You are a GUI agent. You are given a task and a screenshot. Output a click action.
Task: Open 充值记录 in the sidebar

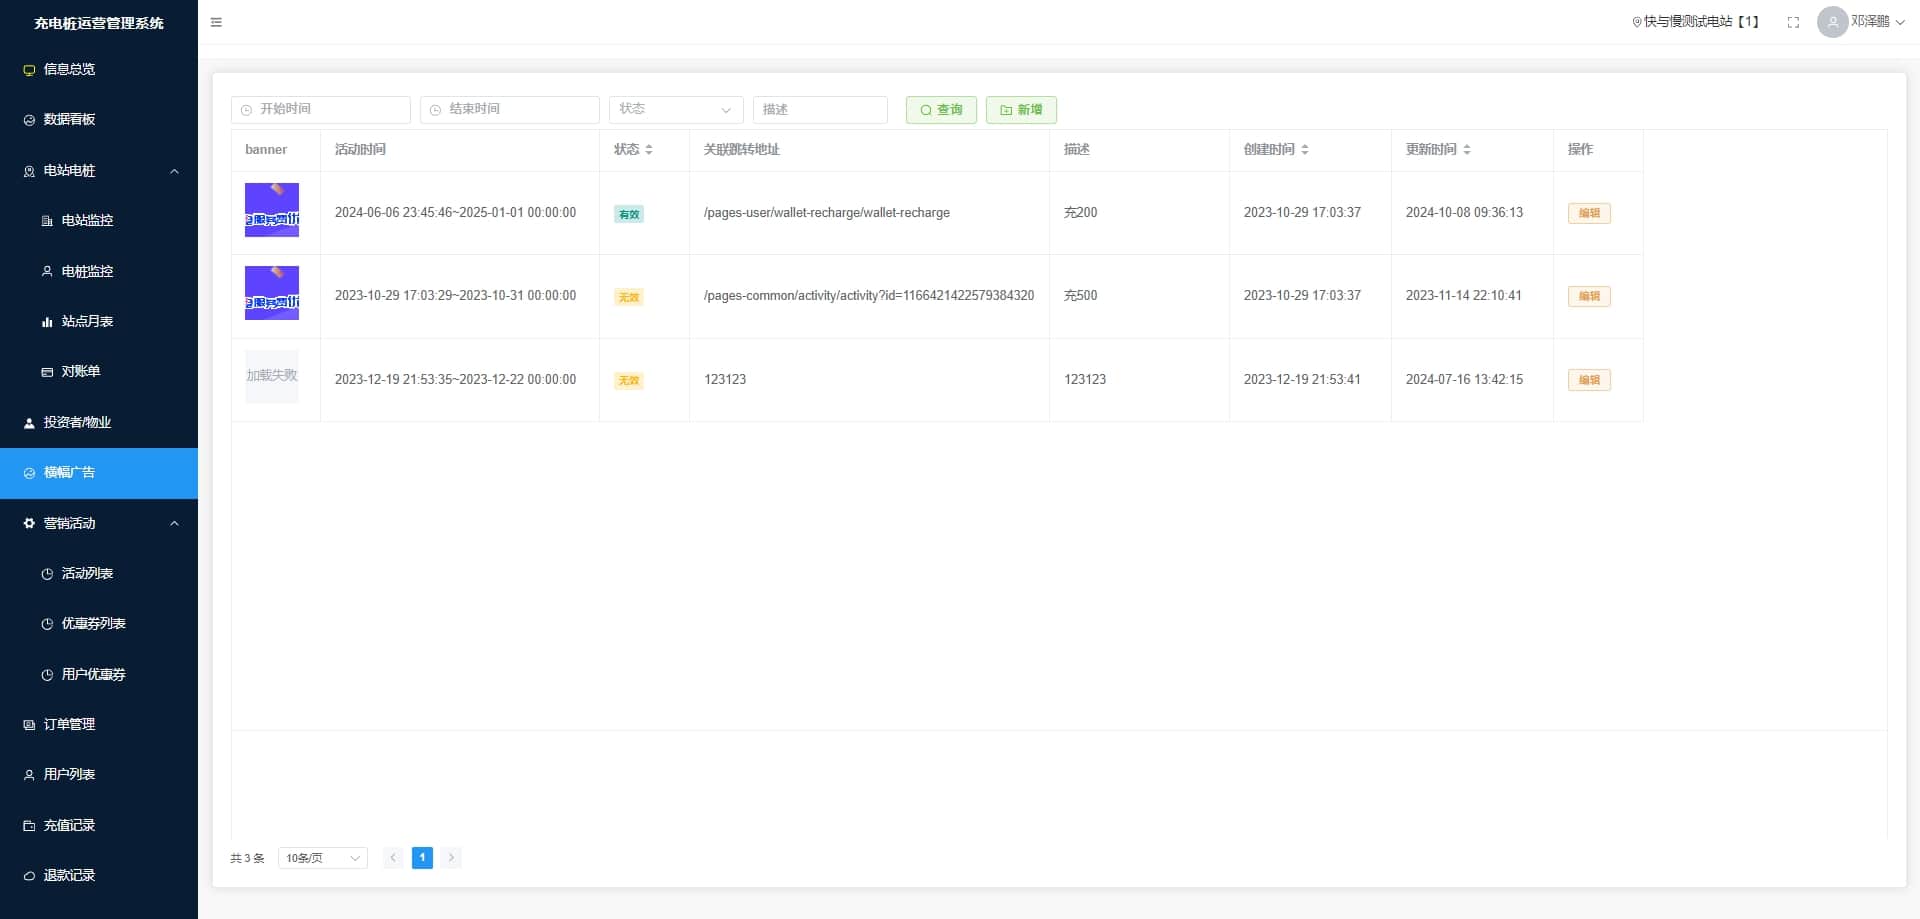coord(99,825)
